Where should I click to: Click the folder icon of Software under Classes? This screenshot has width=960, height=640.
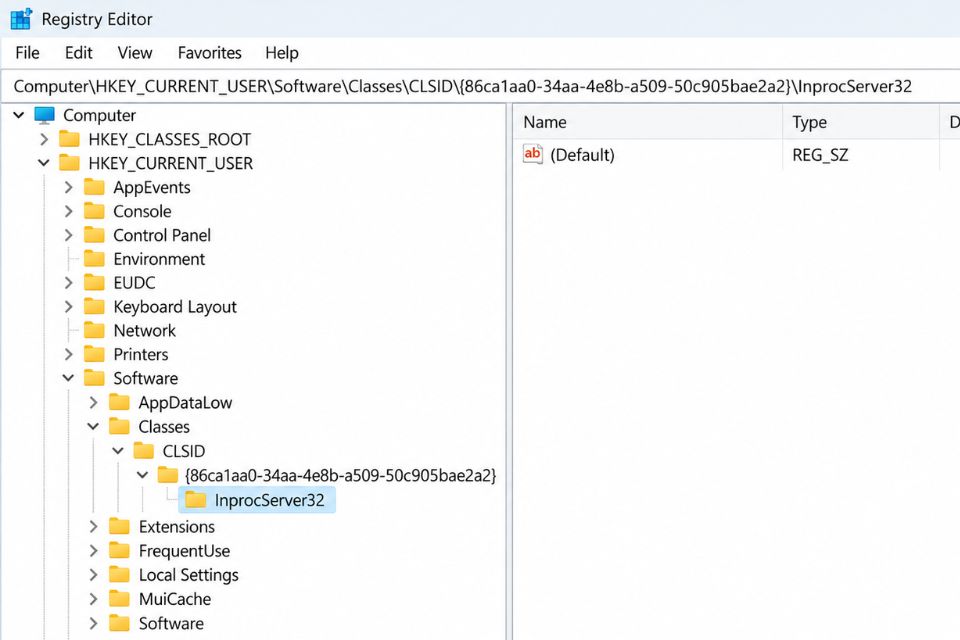coord(119,623)
